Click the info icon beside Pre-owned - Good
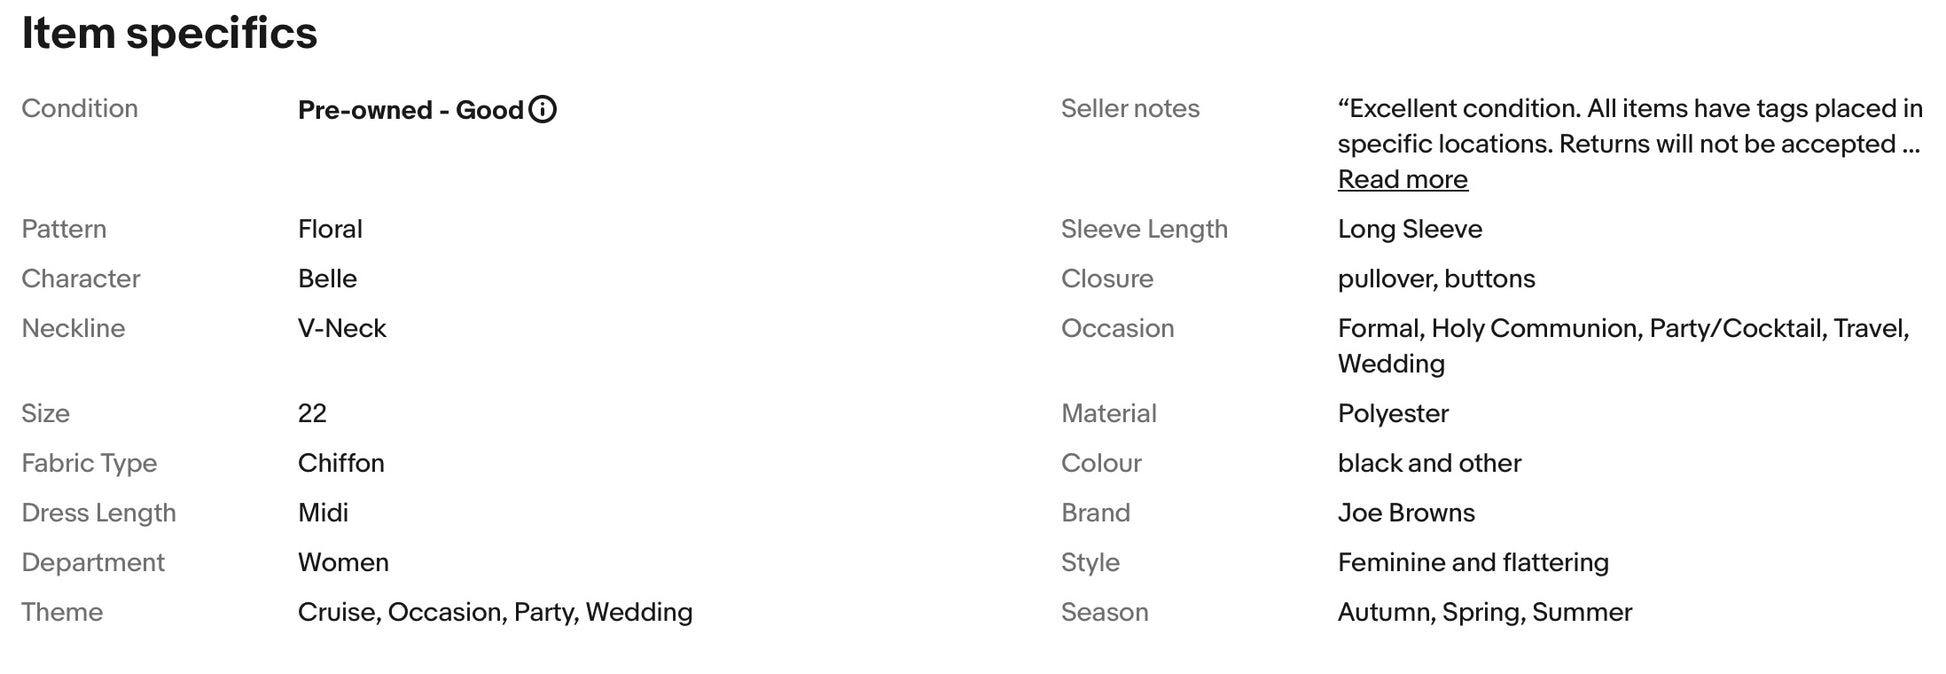The width and height of the screenshot is (1946, 674). (x=542, y=109)
